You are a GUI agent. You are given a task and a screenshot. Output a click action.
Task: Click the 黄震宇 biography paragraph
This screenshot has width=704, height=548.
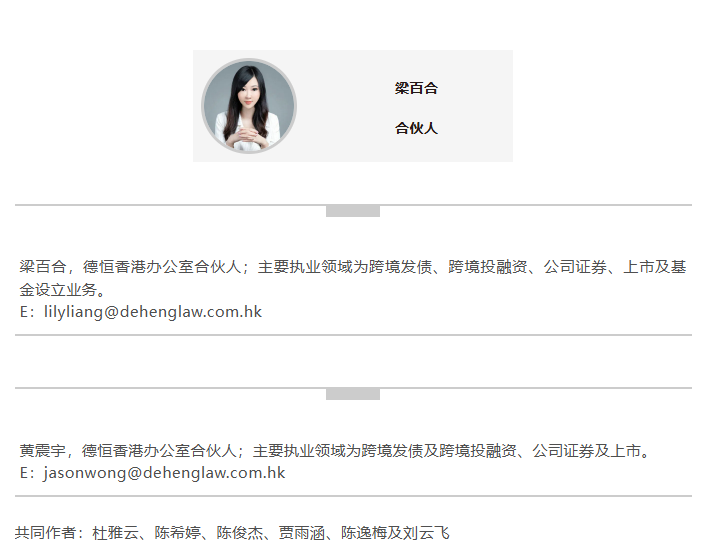coord(335,451)
